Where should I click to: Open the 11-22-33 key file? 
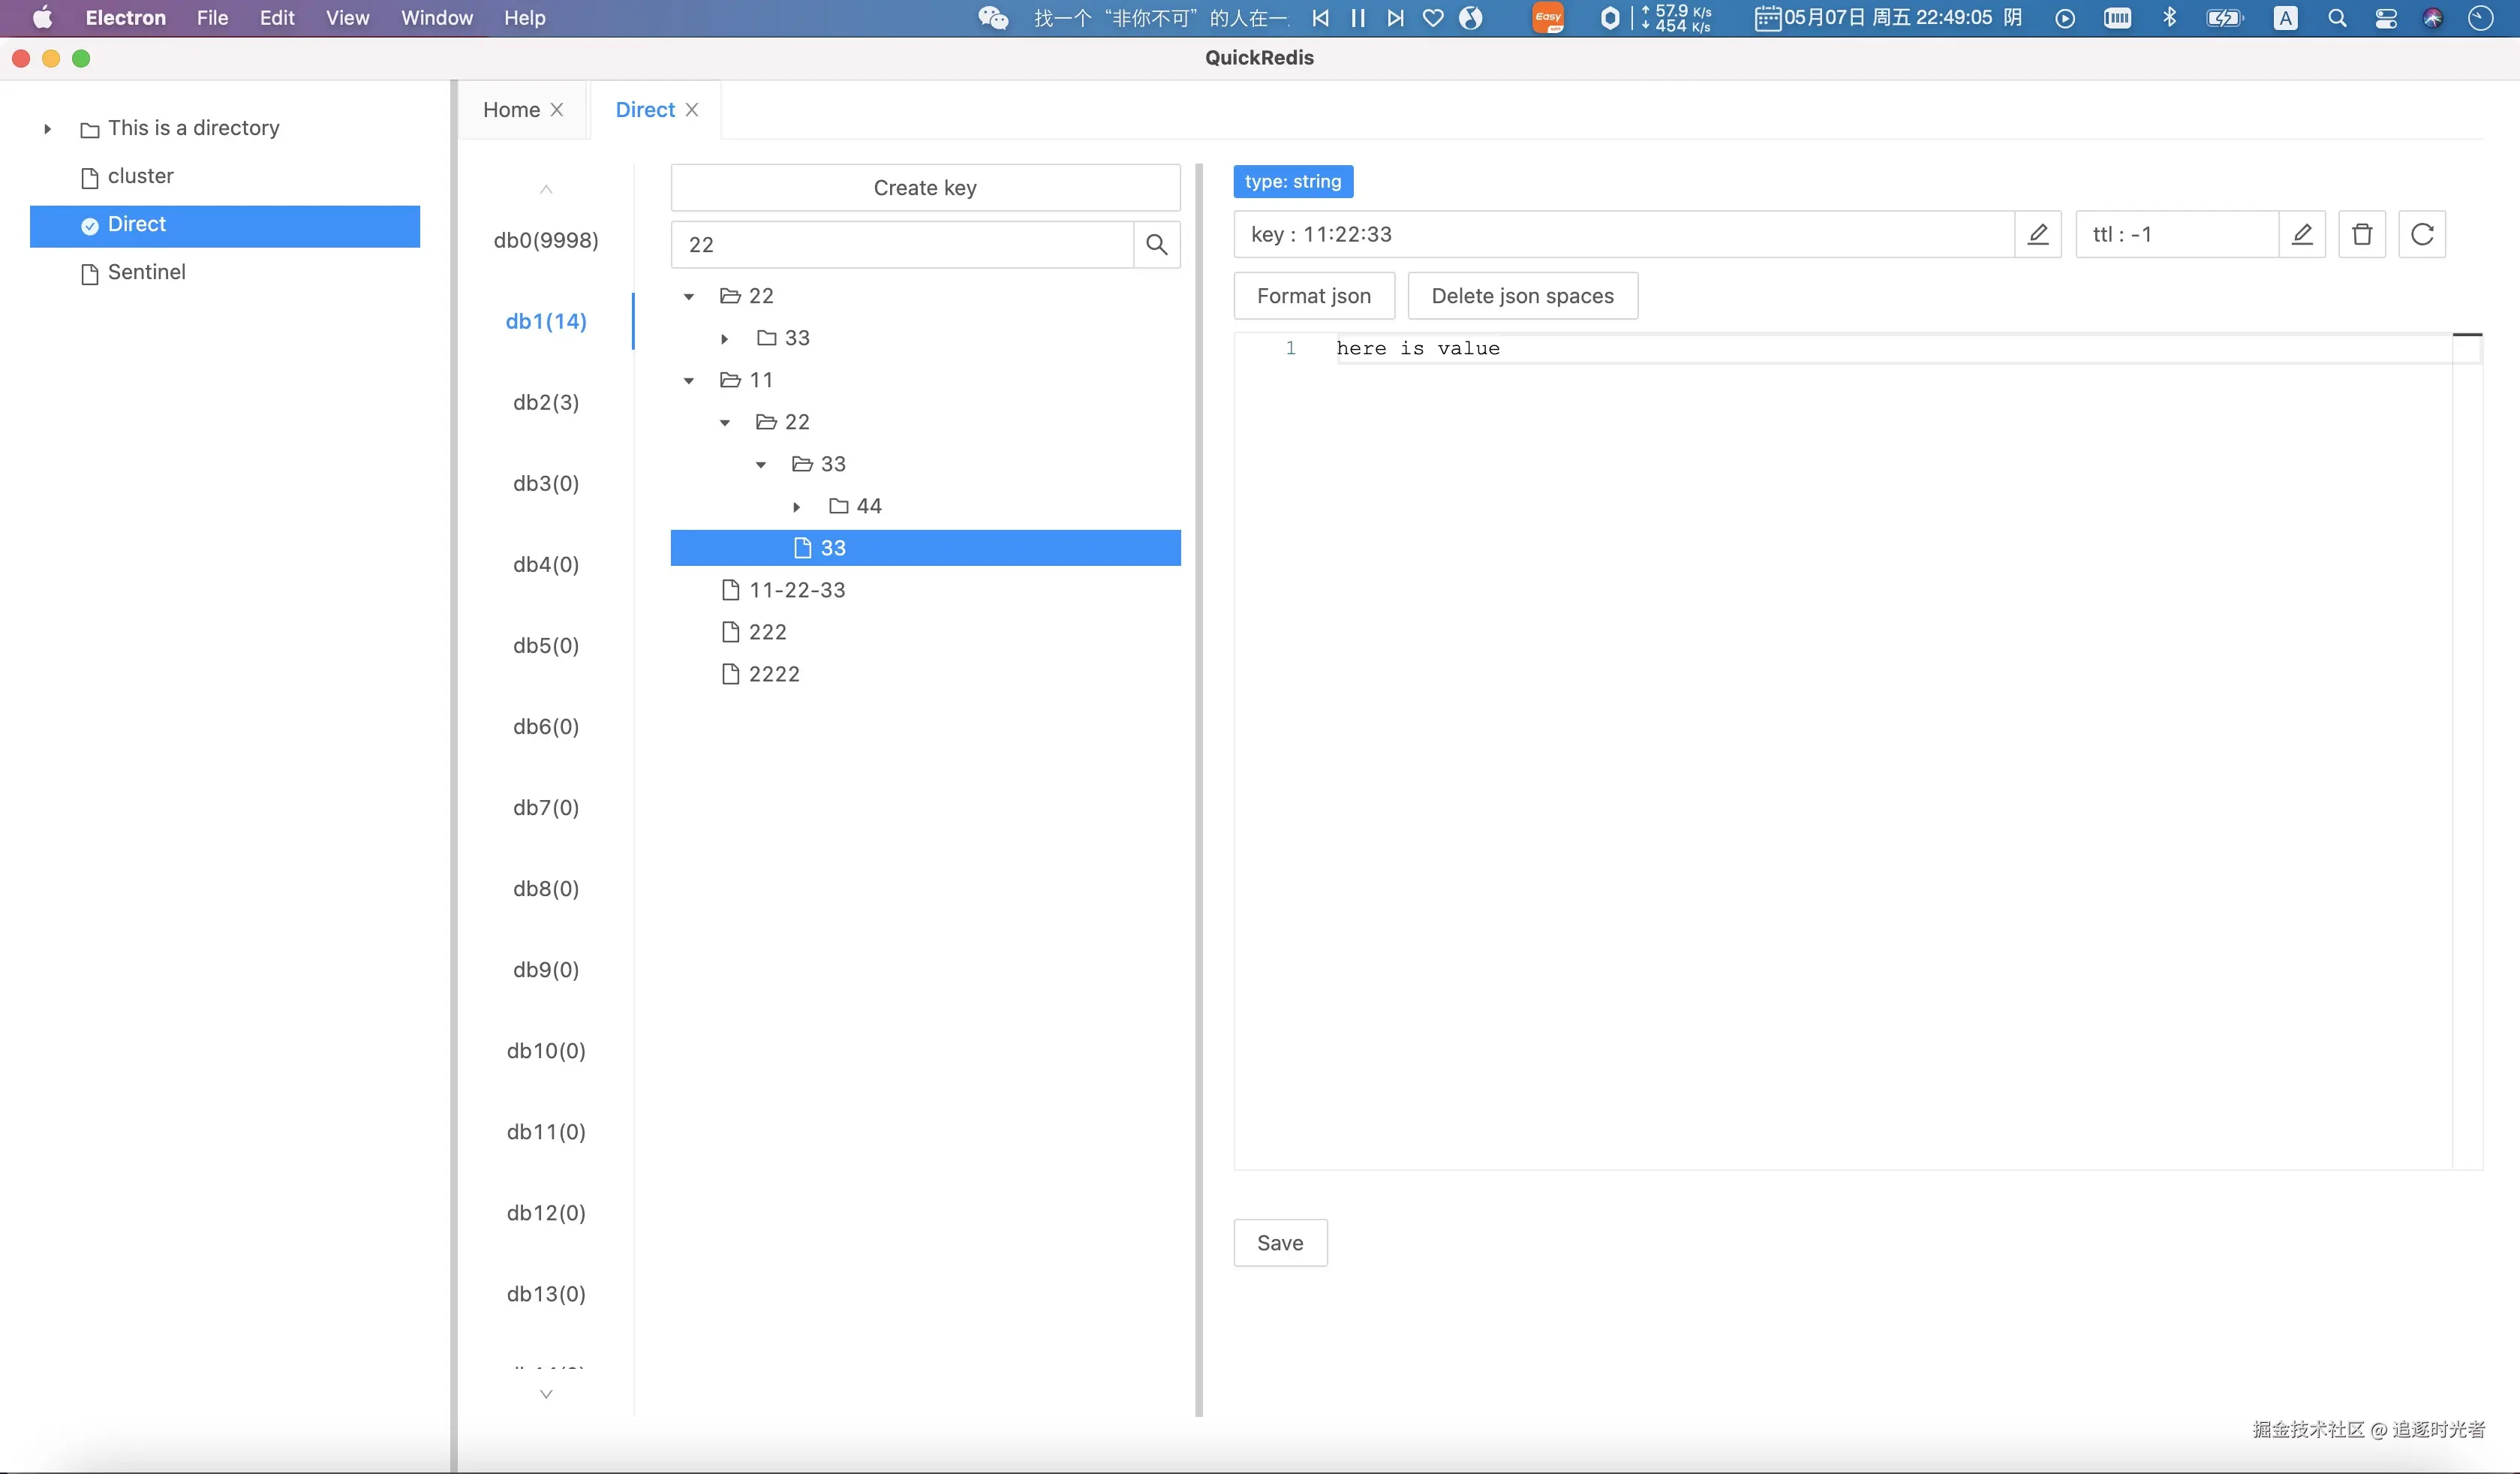point(796,590)
